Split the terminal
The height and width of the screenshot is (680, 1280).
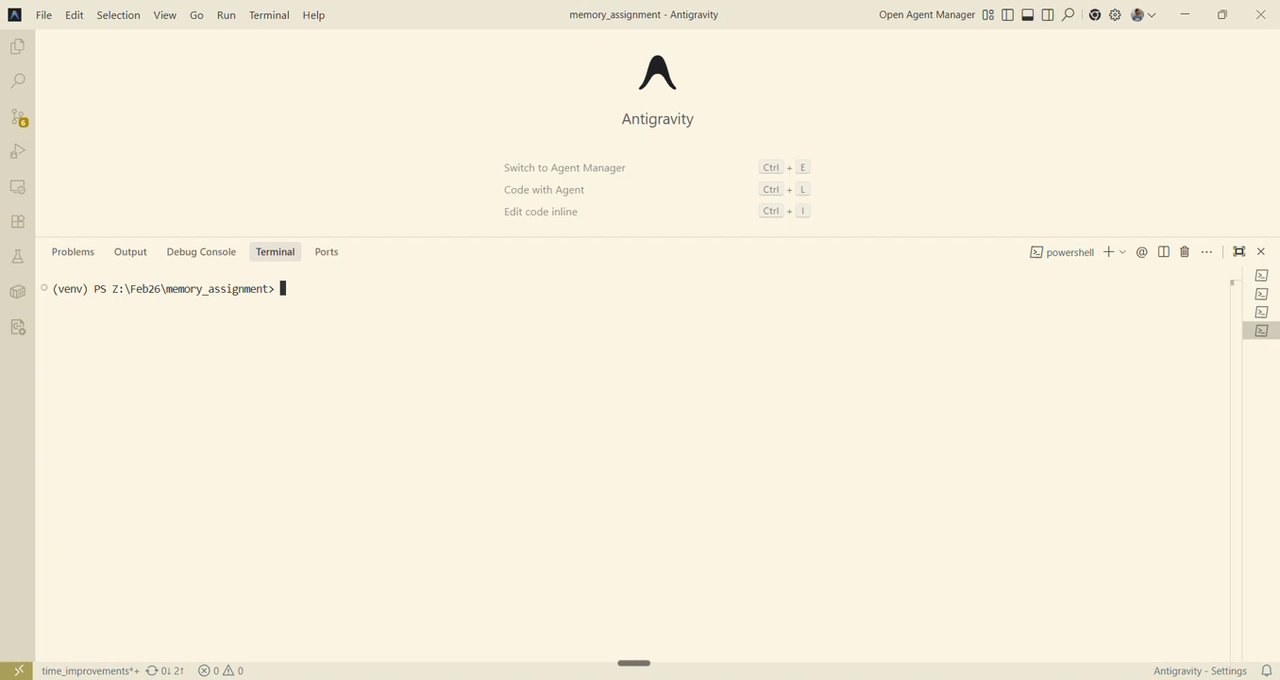click(1163, 252)
